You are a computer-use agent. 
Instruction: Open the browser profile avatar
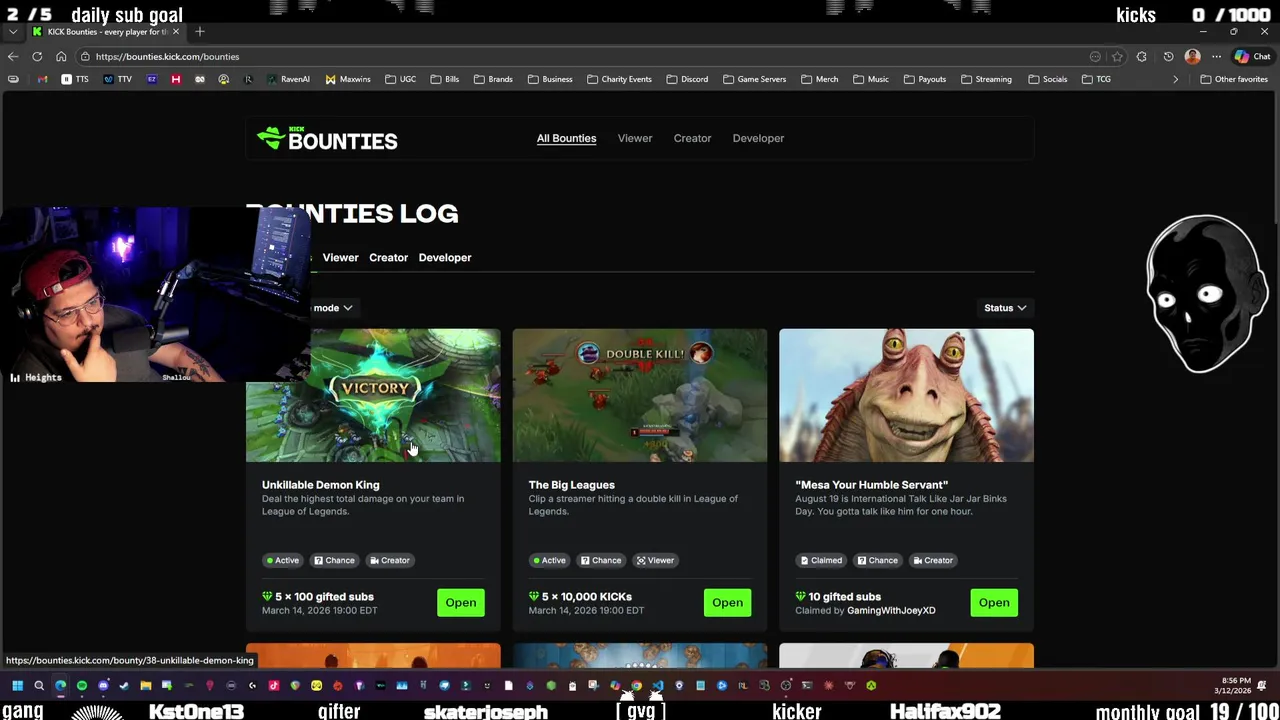click(1192, 57)
